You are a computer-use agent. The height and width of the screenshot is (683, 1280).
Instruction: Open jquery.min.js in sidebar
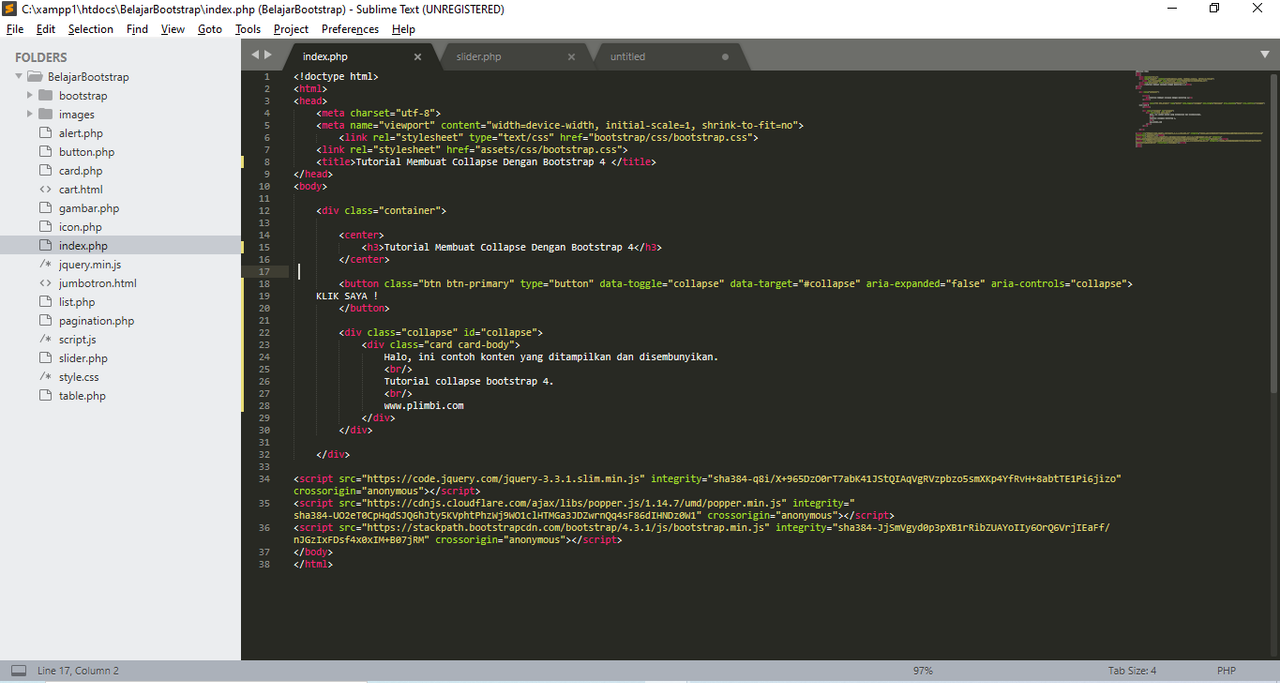coord(90,264)
